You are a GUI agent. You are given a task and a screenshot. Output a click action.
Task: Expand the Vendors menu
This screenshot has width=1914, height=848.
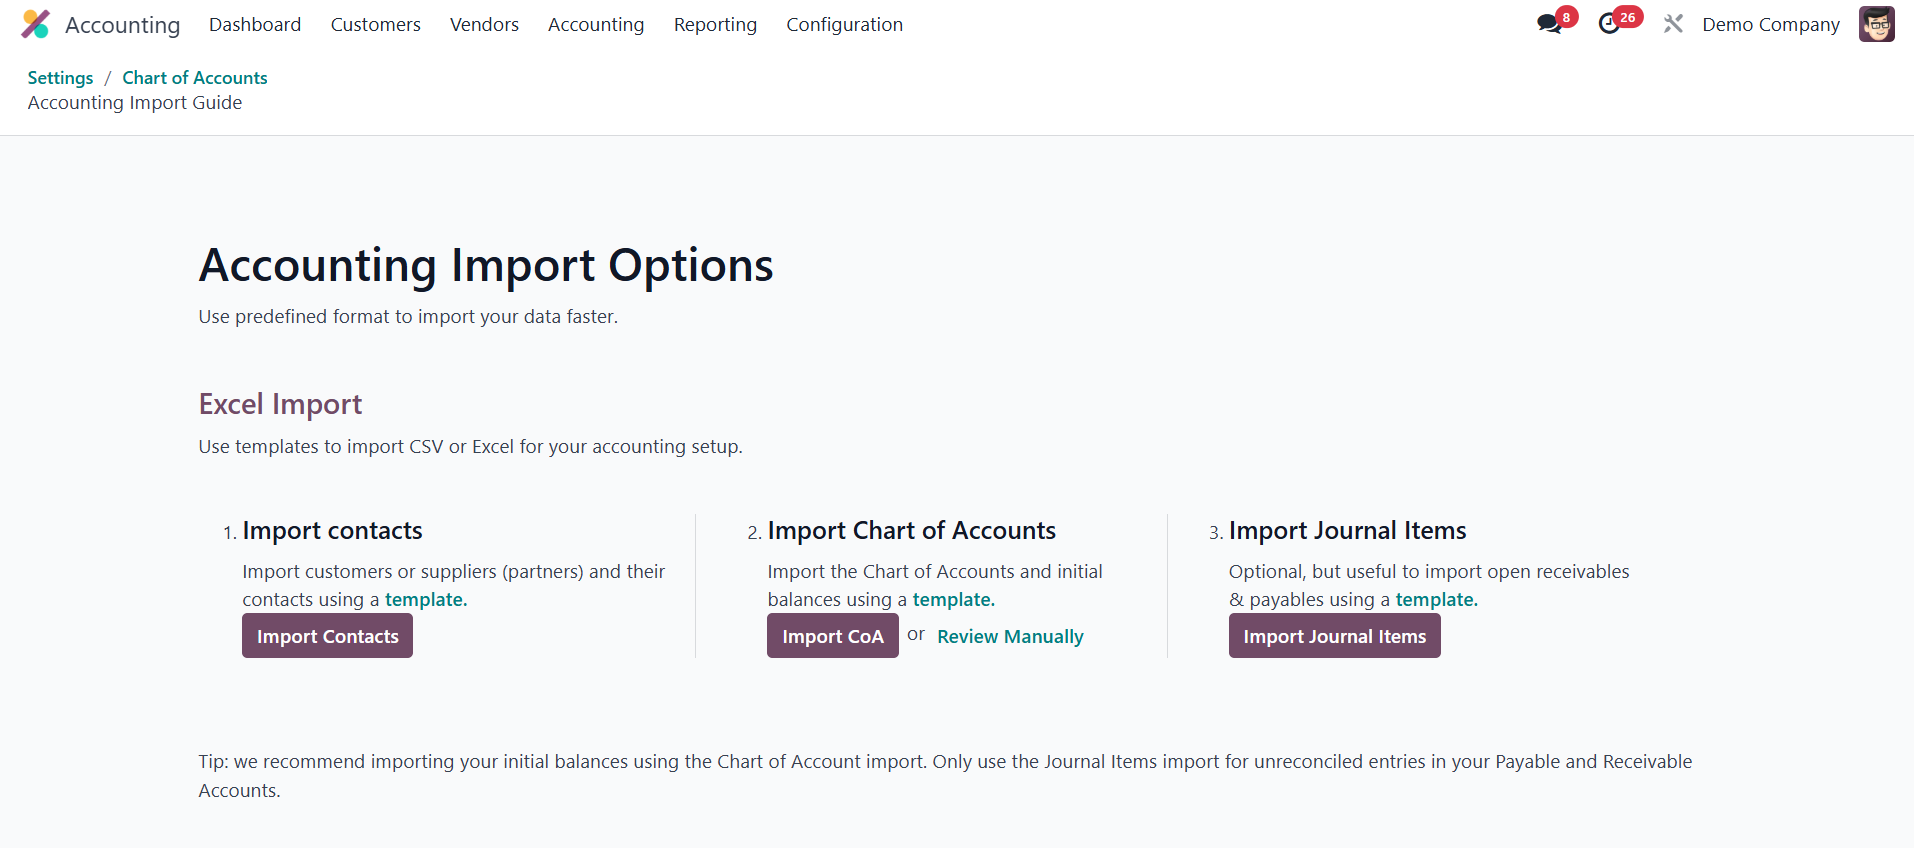tap(484, 24)
